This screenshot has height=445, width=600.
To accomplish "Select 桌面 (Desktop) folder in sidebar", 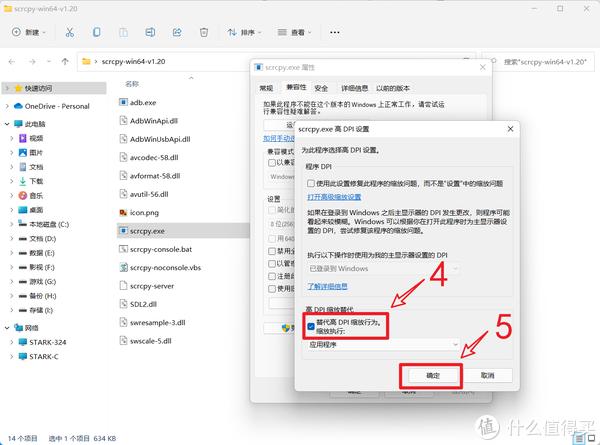I will tap(31, 210).
